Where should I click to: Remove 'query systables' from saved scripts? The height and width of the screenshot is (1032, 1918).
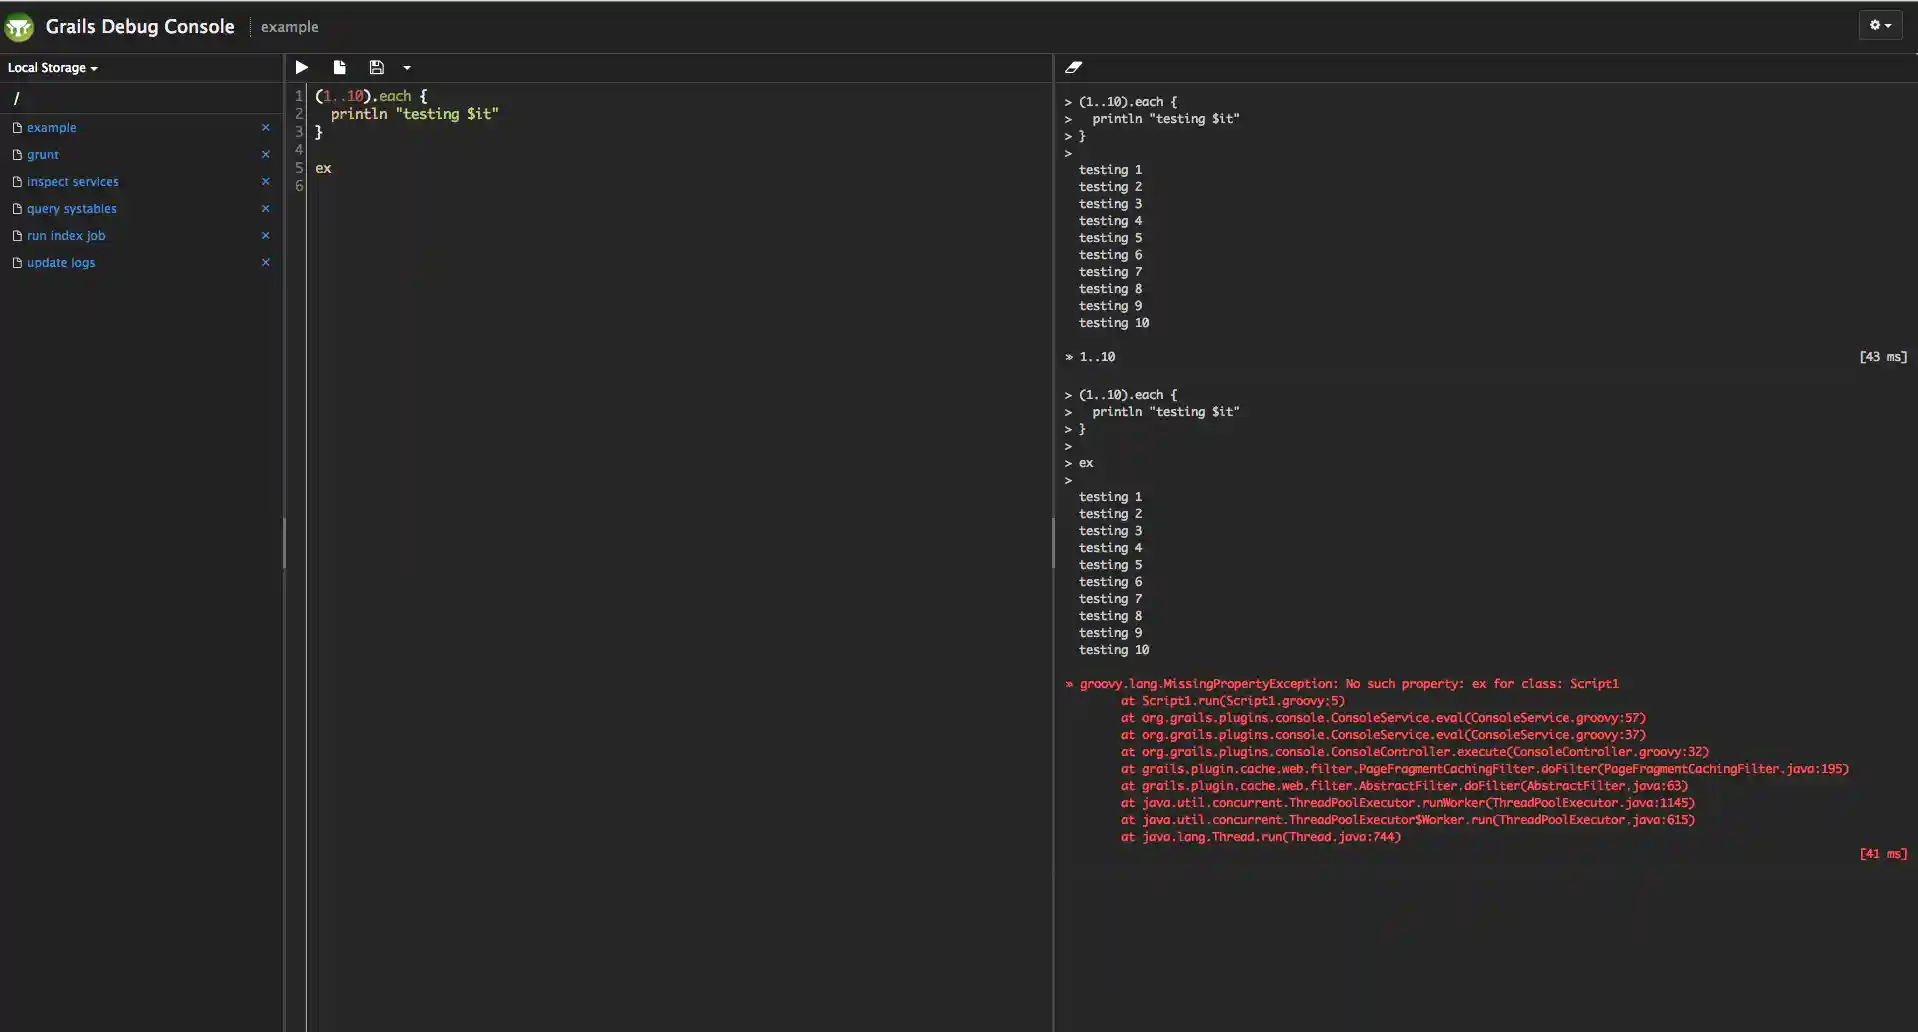pyautogui.click(x=265, y=207)
